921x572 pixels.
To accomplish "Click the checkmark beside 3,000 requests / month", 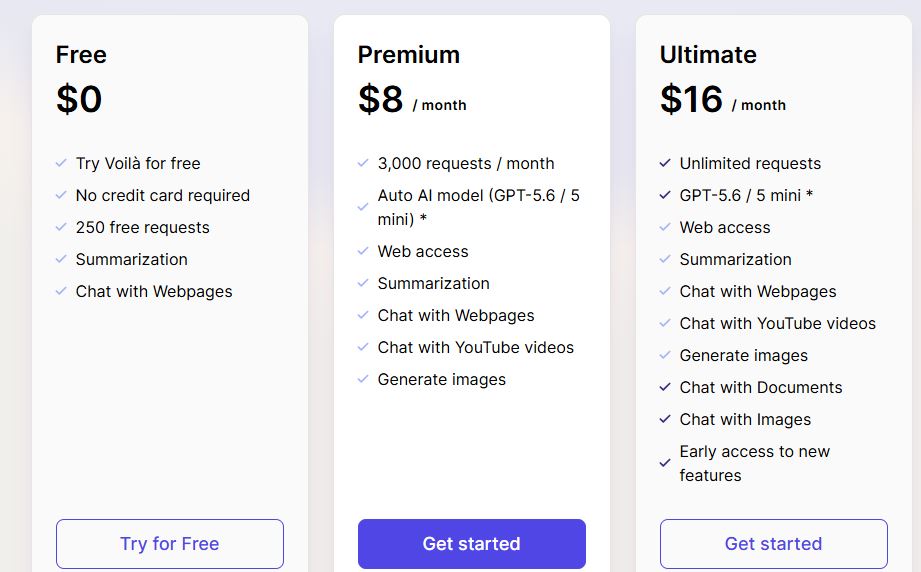I will 363,163.
